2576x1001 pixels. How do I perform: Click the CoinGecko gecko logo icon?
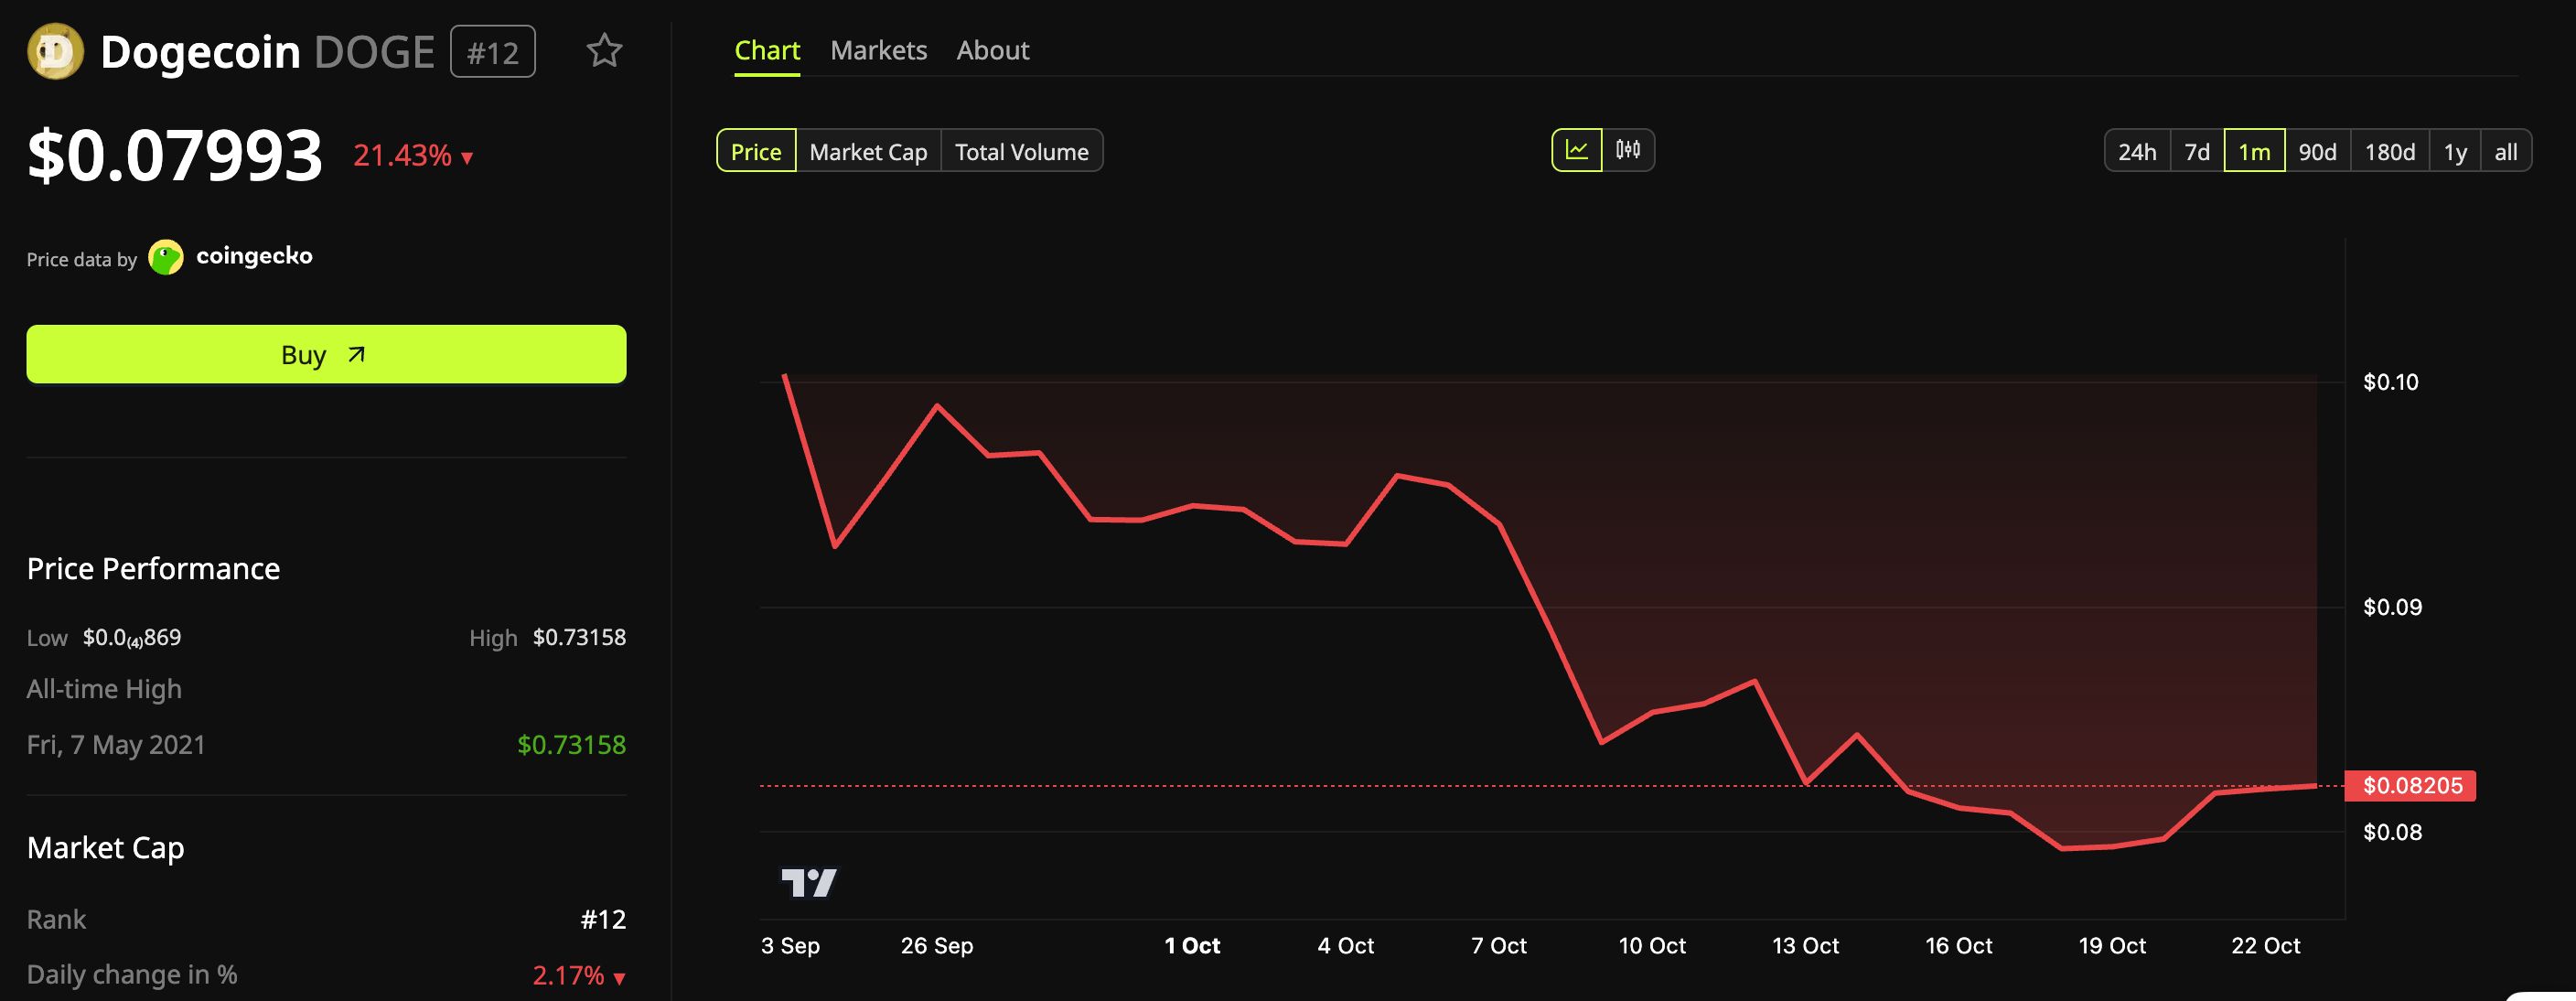(x=166, y=257)
